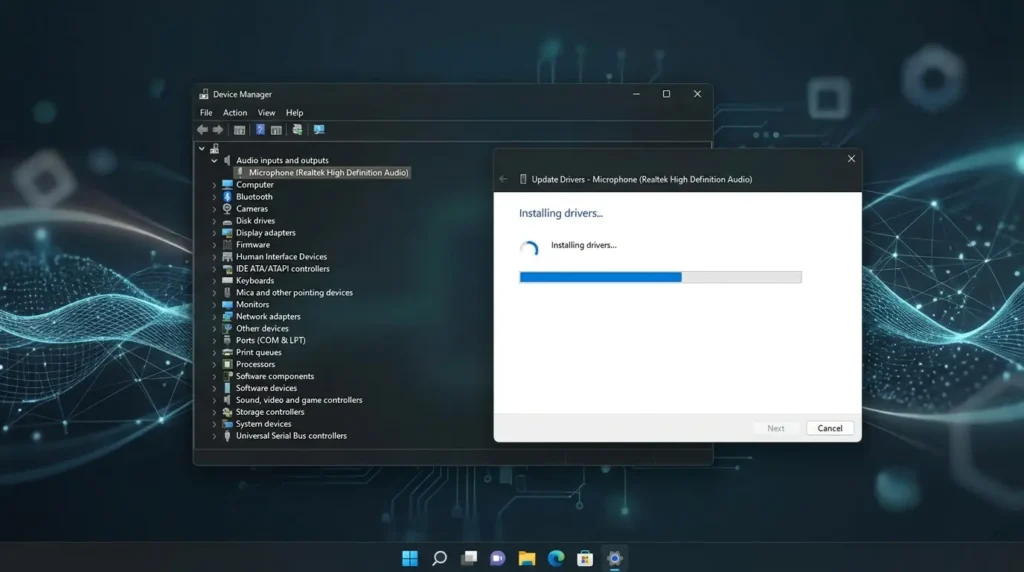
Task: Click the Settings gear on taskbar
Action: click(615, 558)
